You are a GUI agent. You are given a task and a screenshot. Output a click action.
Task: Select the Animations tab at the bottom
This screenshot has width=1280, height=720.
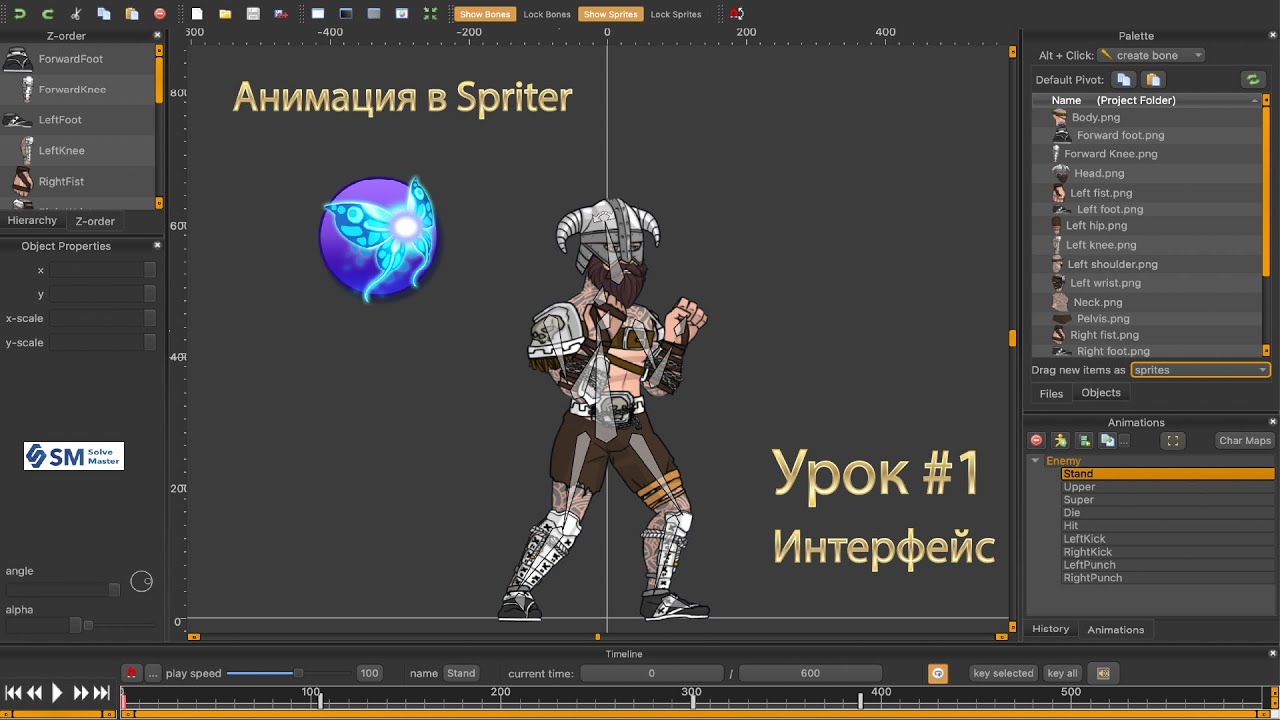1116,630
